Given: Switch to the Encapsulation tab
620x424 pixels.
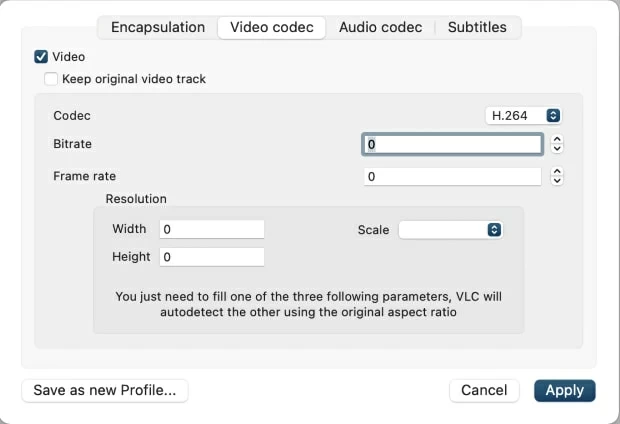Looking at the screenshot, I should pyautogui.click(x=158, y=27).
